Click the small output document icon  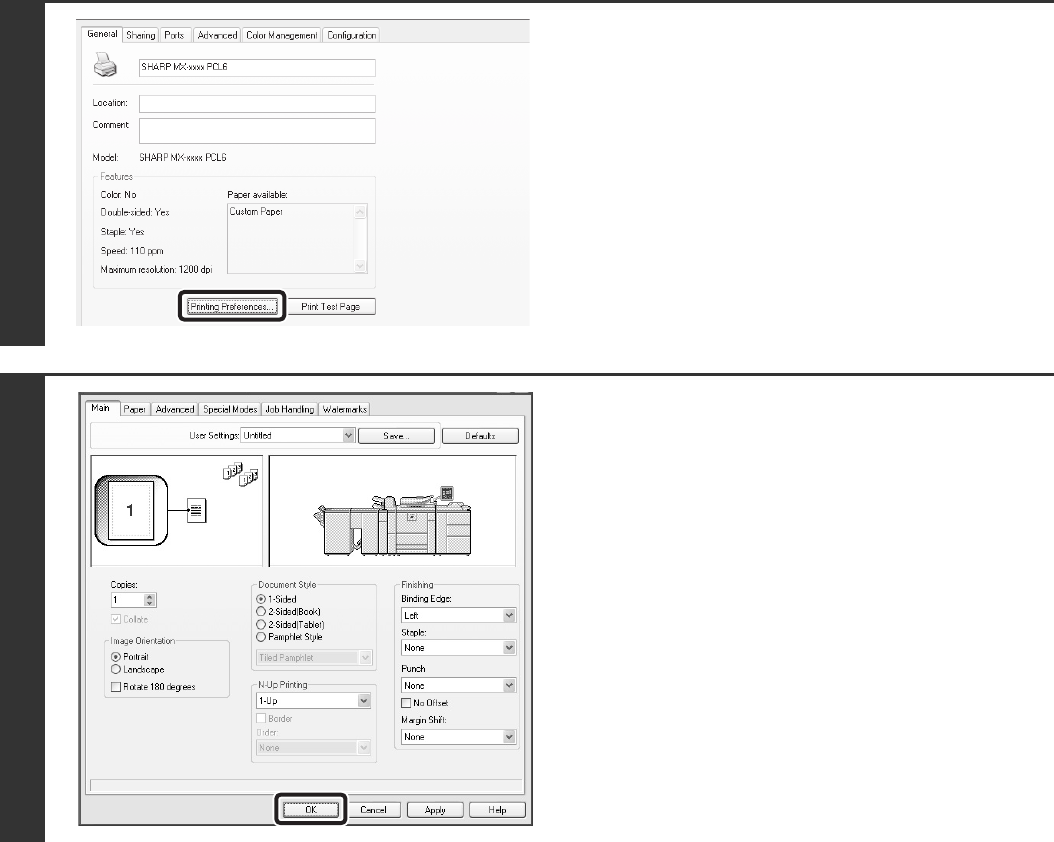tap(197, 509)
